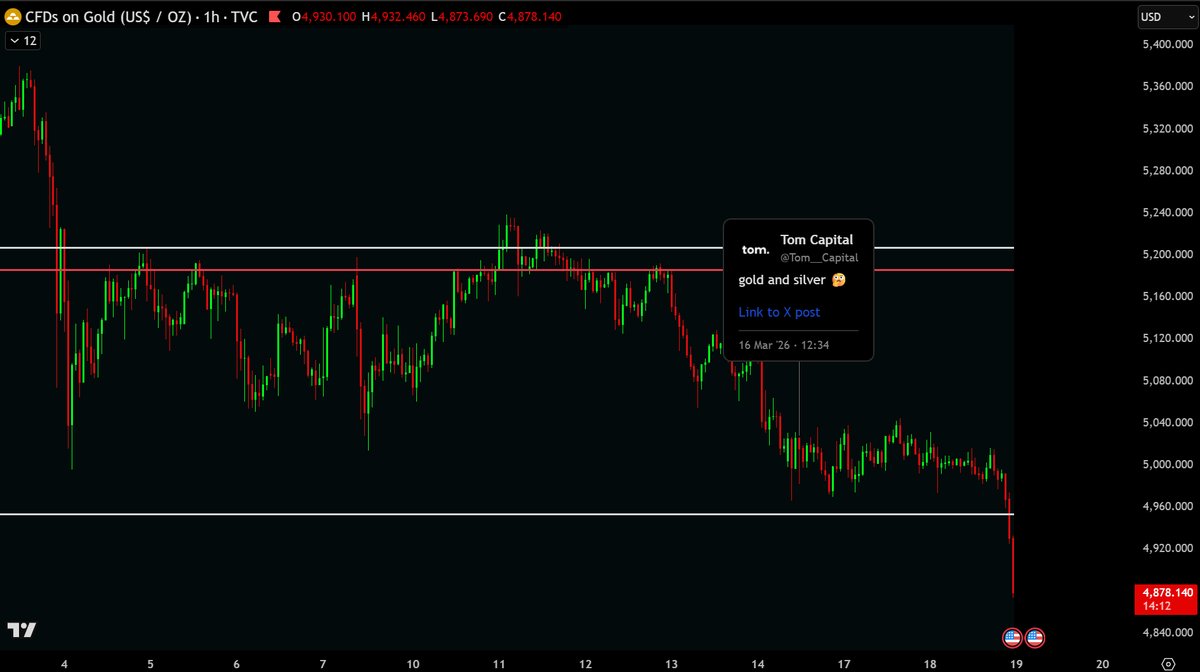Viewport: 1200px width, 672px height.
Task: Click the date label 5 on time axis
Action: [150, 663]
